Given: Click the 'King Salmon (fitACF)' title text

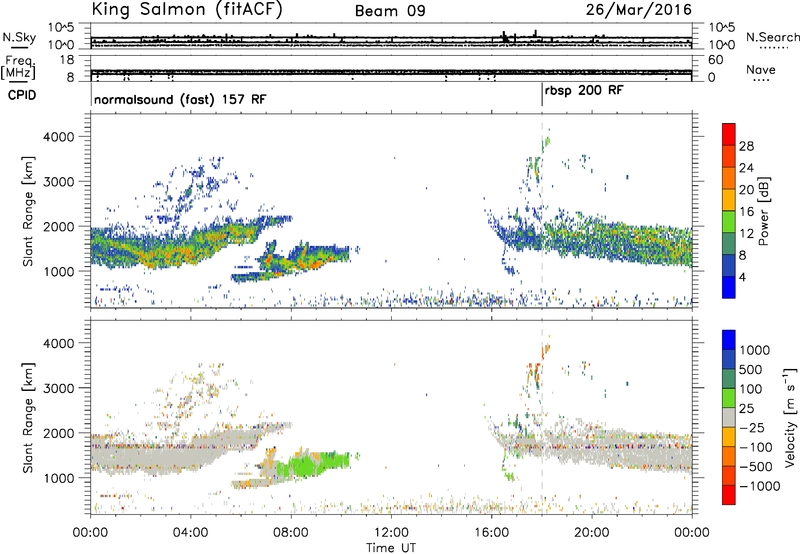Looking at the screenshot, I should tap(187, 9).
